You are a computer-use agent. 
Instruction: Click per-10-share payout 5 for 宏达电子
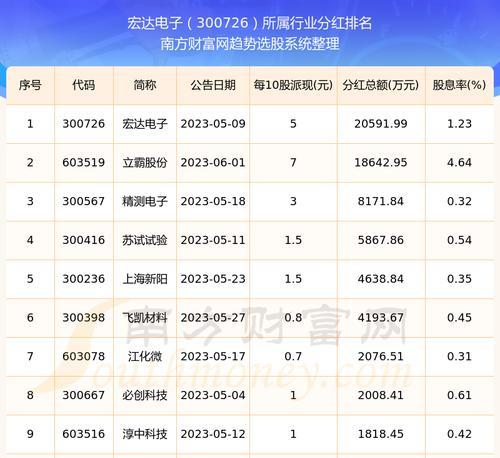[x=293, y=124]
